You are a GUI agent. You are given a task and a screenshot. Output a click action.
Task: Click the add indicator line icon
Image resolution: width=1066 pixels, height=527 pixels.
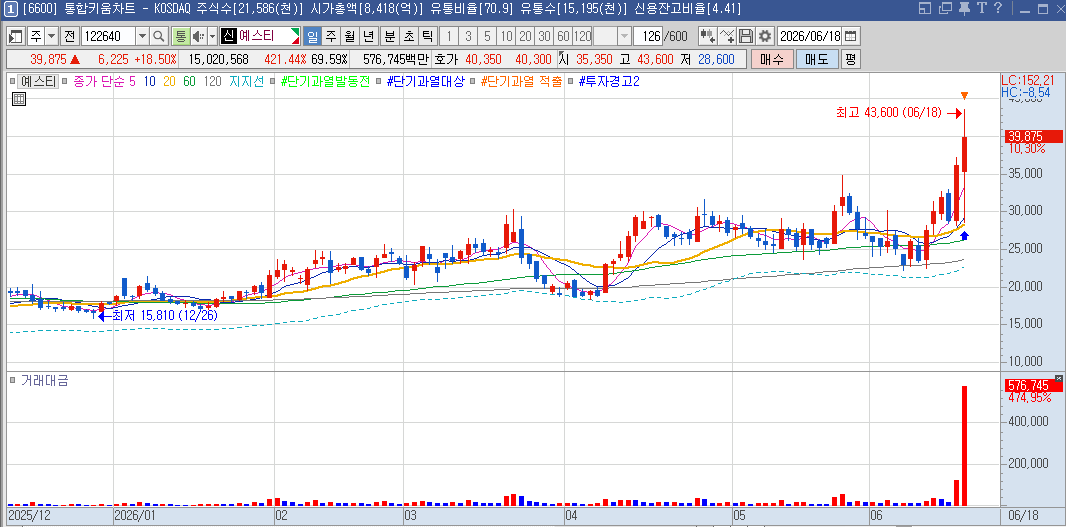coord(727,36)
